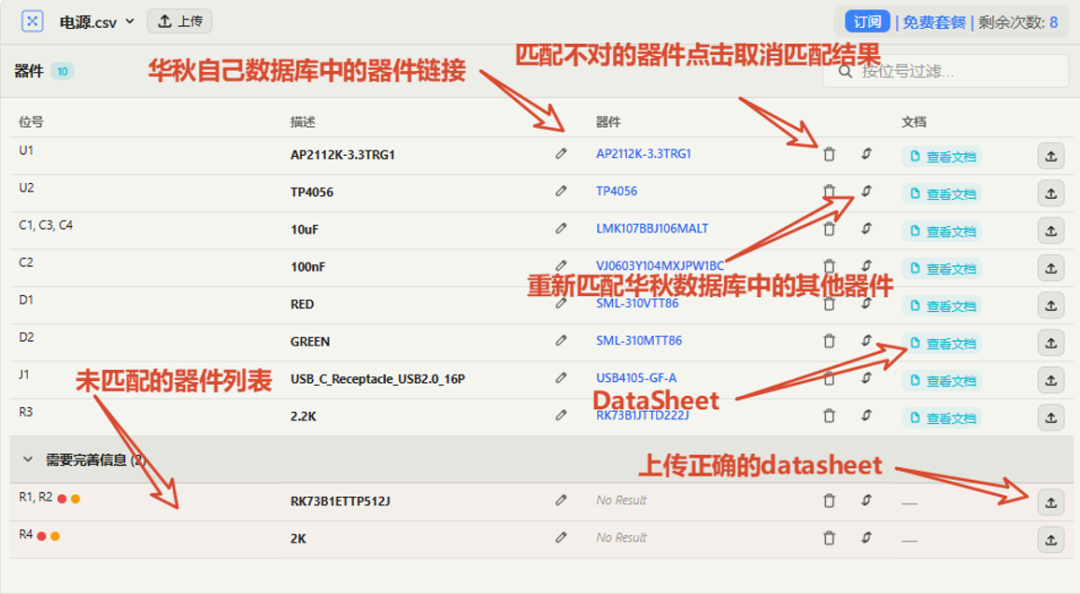Upload datasheet for the R3 row
The width and height of the screenshot is (1080, 594).
(1051, 417)
